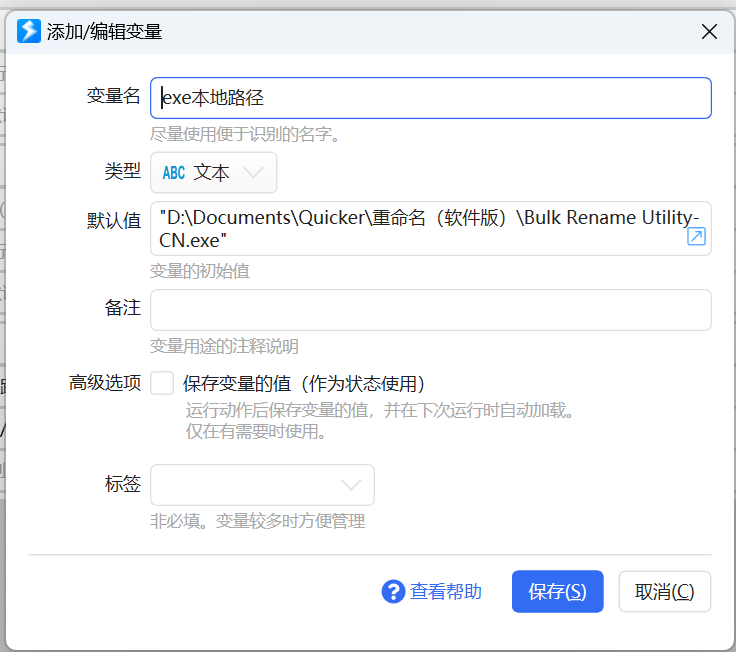Click the 取消(C) button
736x652 pixels.
click(664, 591)
